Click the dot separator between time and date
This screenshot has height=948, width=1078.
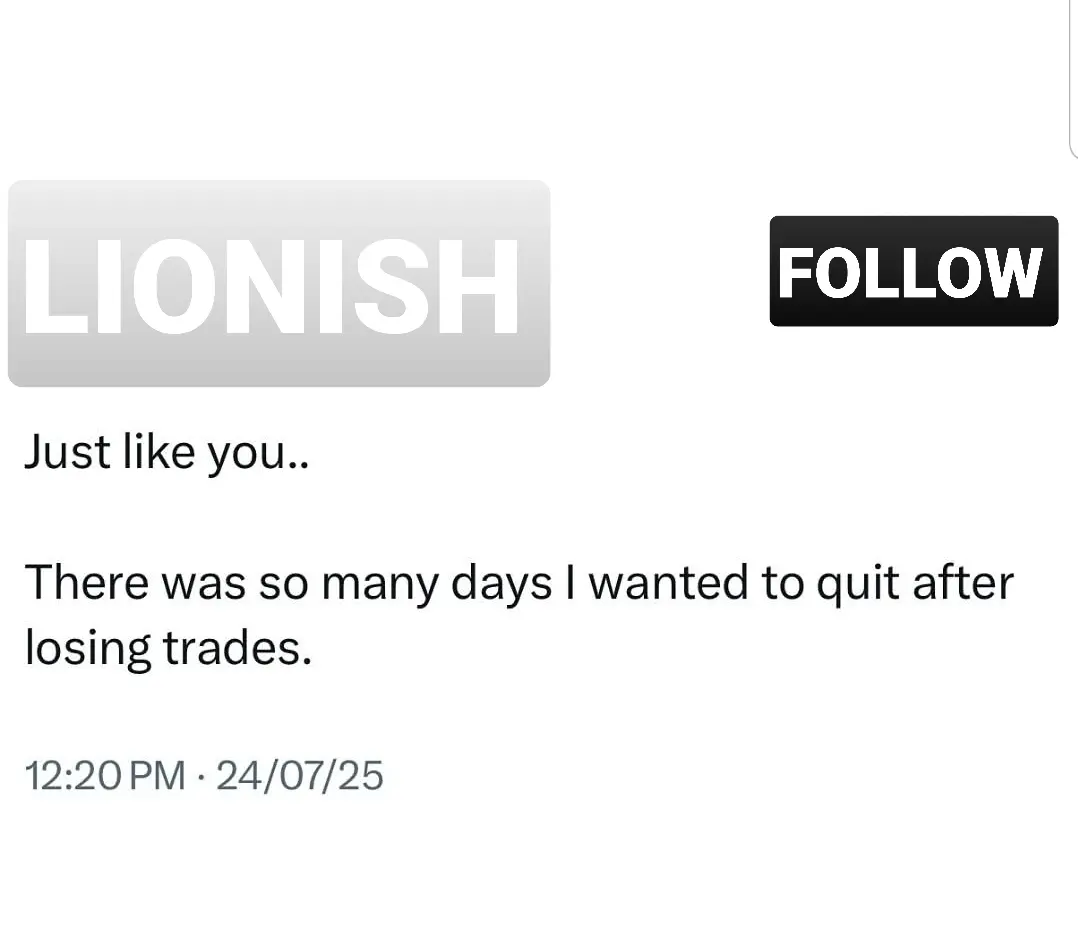point(201,777)
